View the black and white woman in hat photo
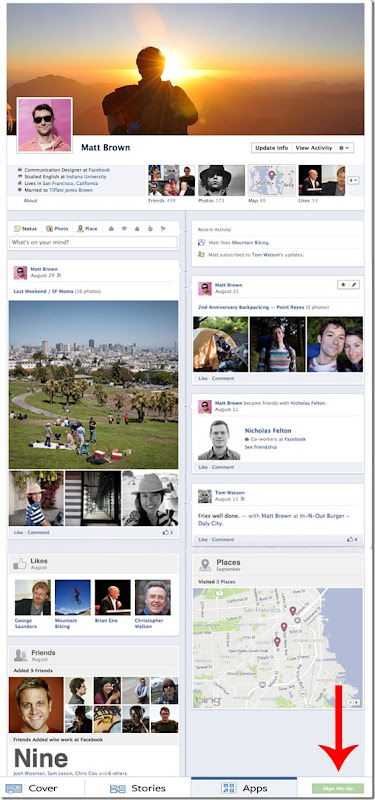 click(150, 498)
